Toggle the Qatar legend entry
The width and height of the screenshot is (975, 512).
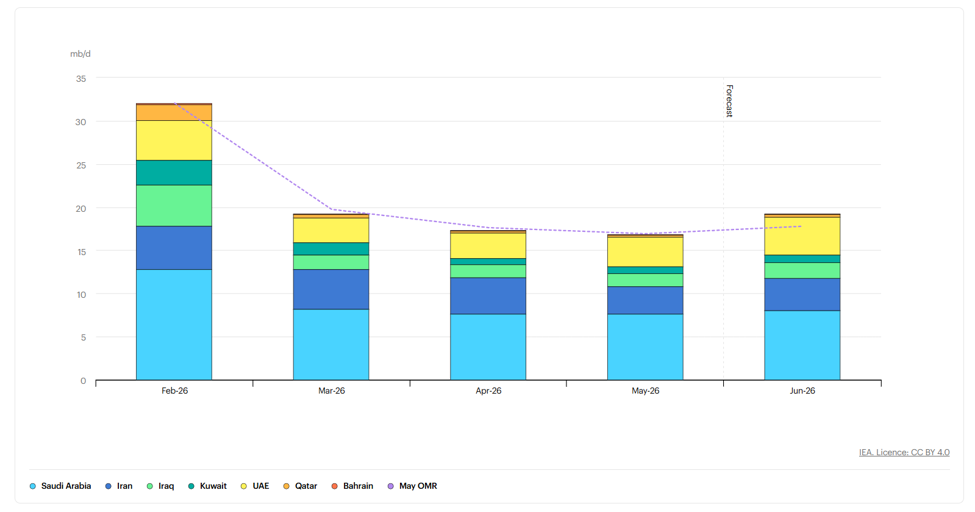coord(300,486)
